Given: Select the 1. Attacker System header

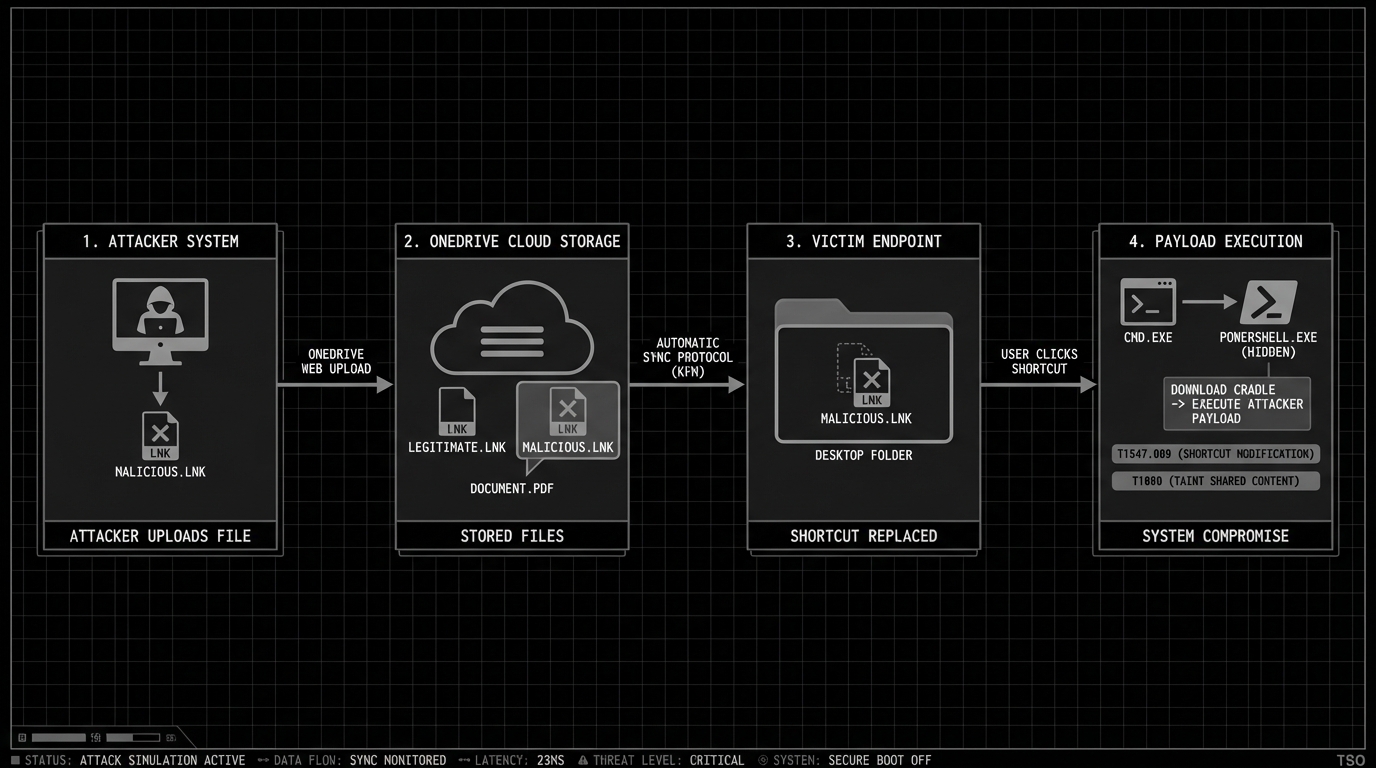Looking at the screenshot, I should point(160,241).
